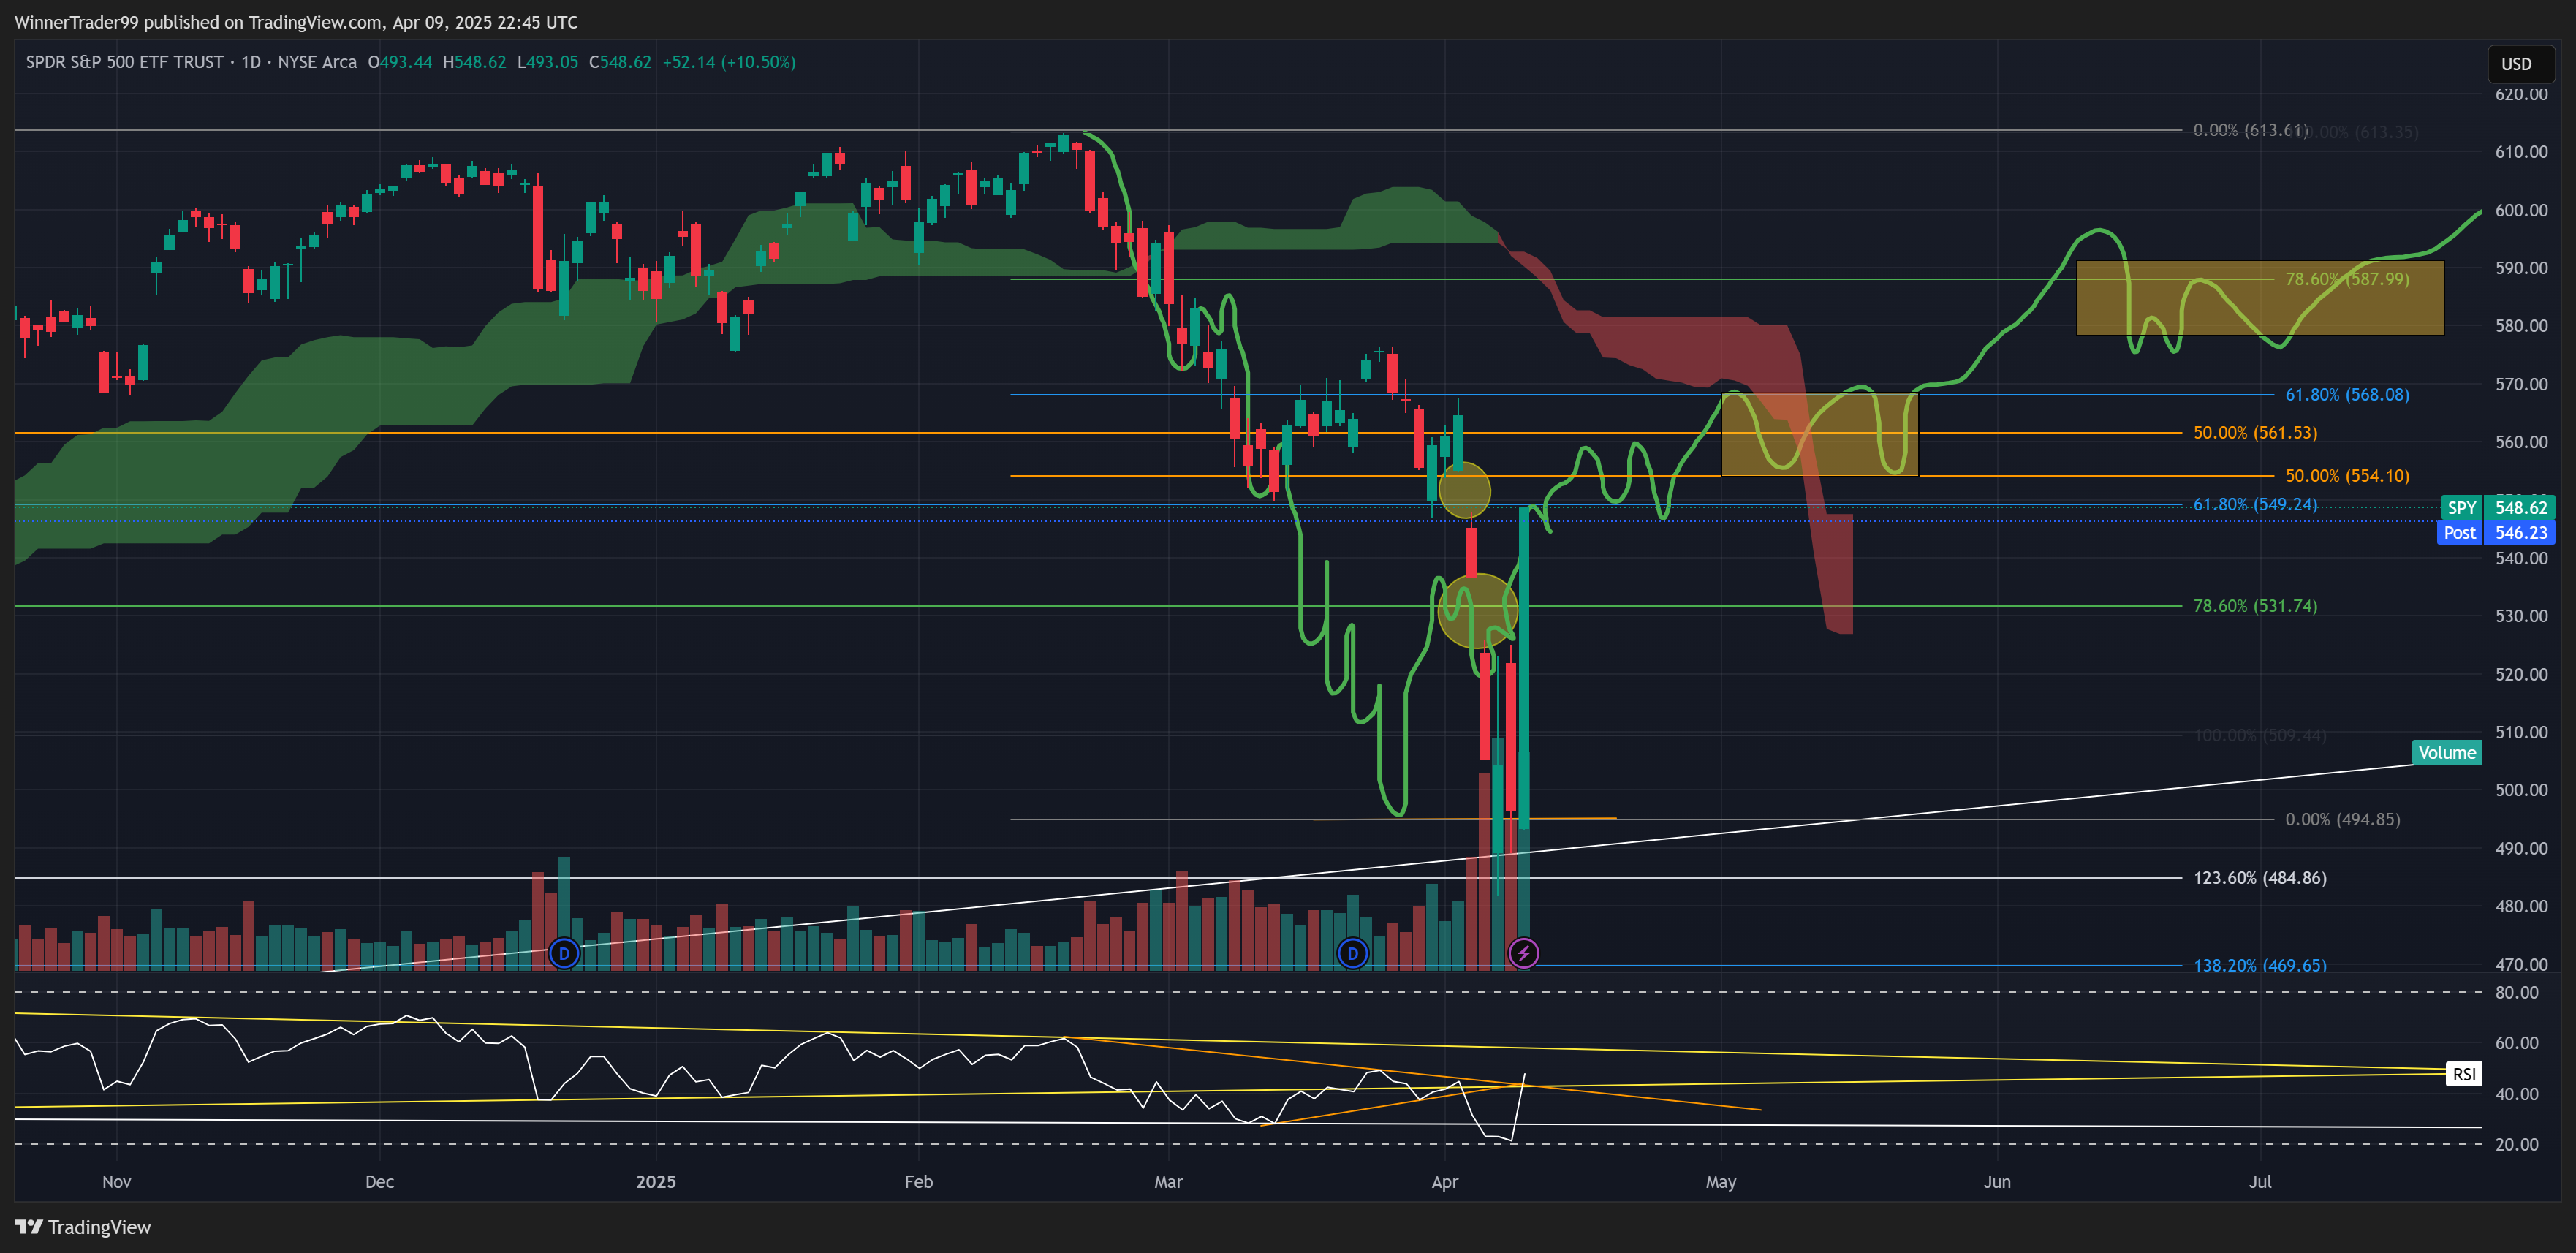Click the 'Jun' time axis label

click(x=1997, y=1181)
